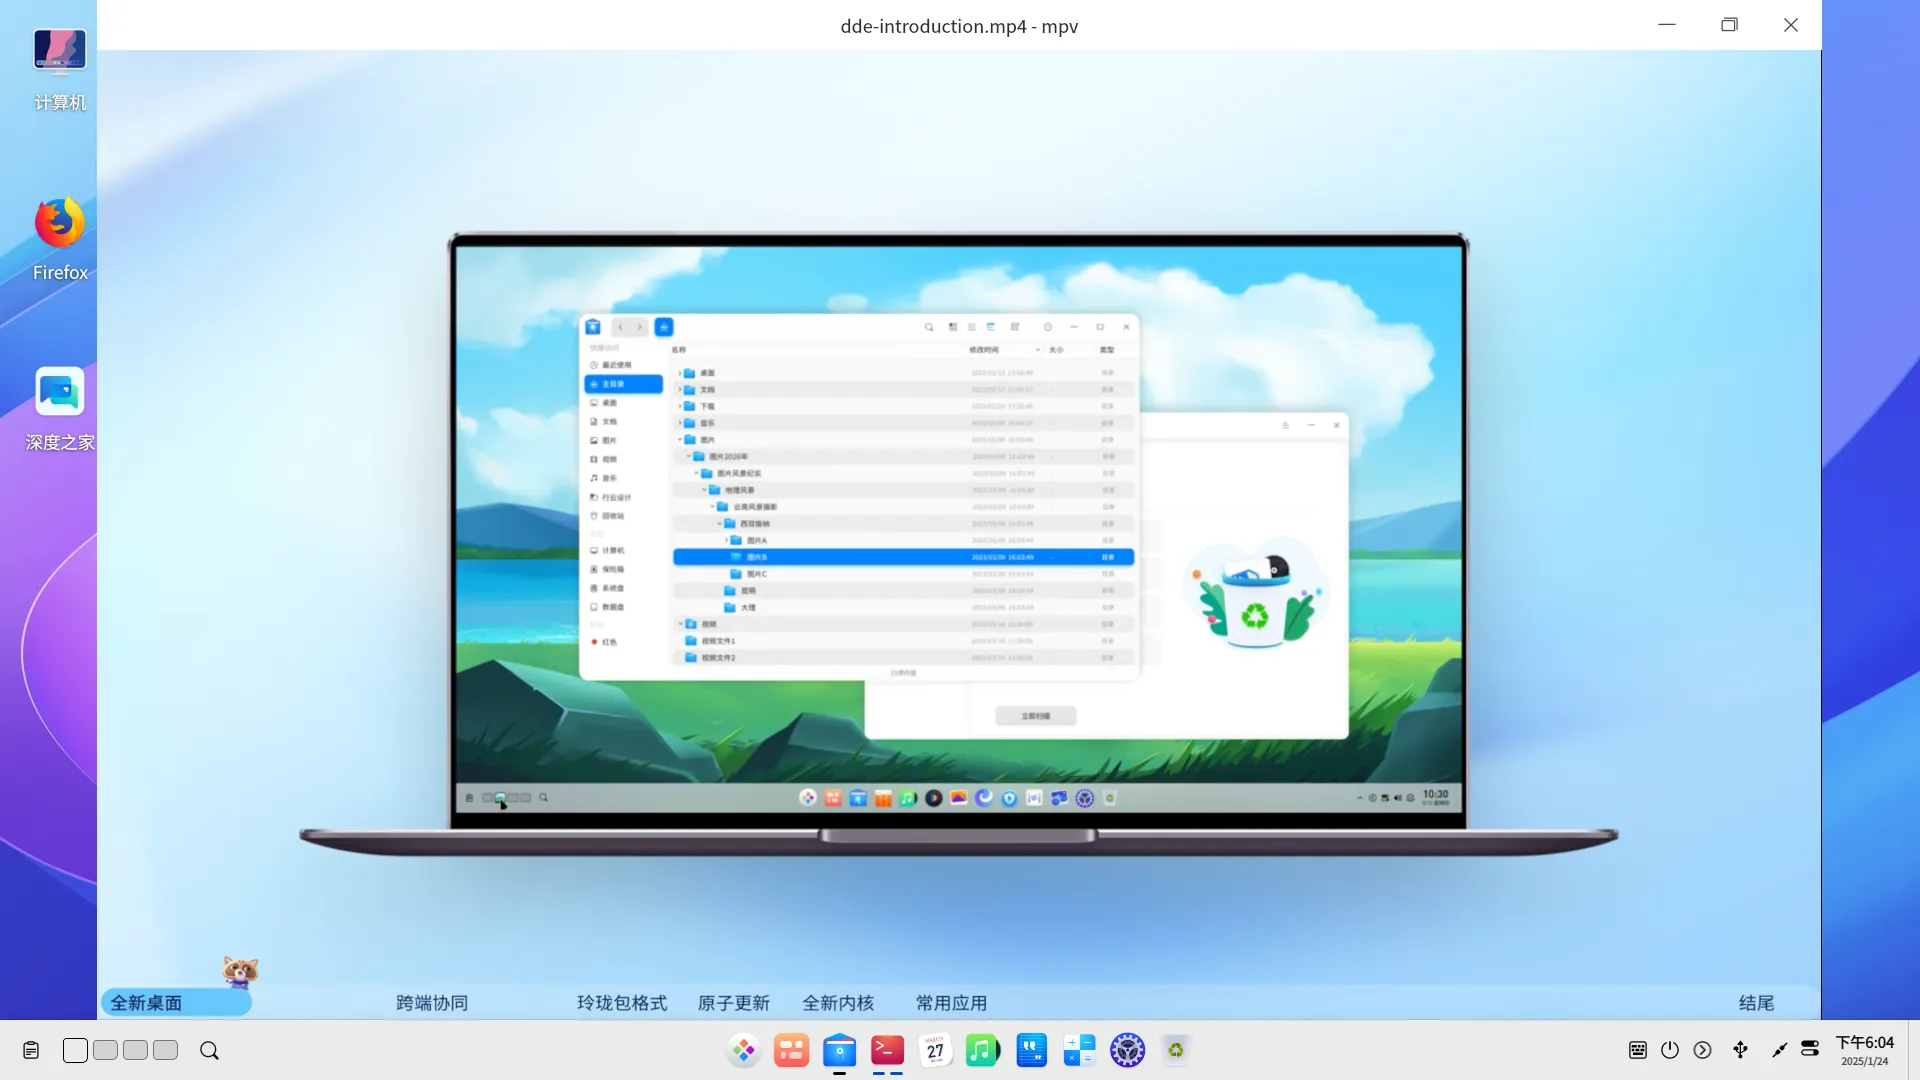
Task: Open the date and time display
Action: tap(1864, 1050)
